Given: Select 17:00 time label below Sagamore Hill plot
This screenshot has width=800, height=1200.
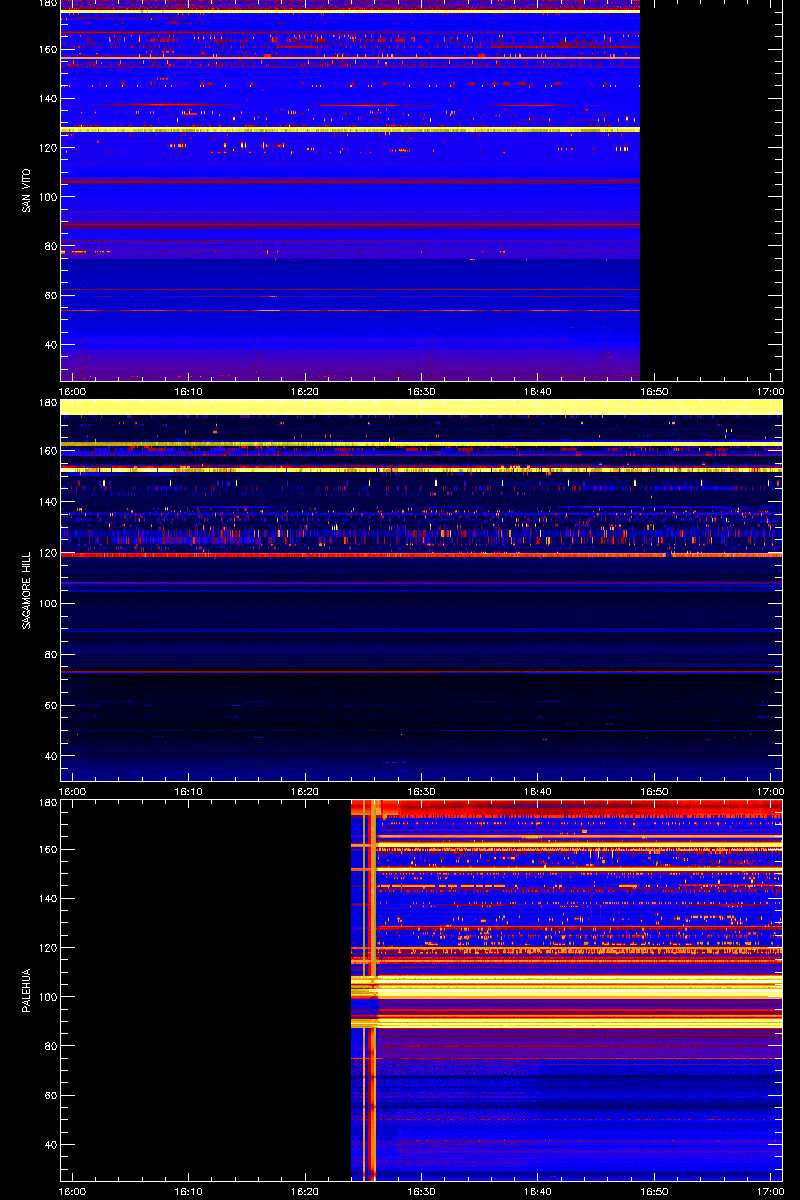Looking at the screenshot, I should coord(770,792).
